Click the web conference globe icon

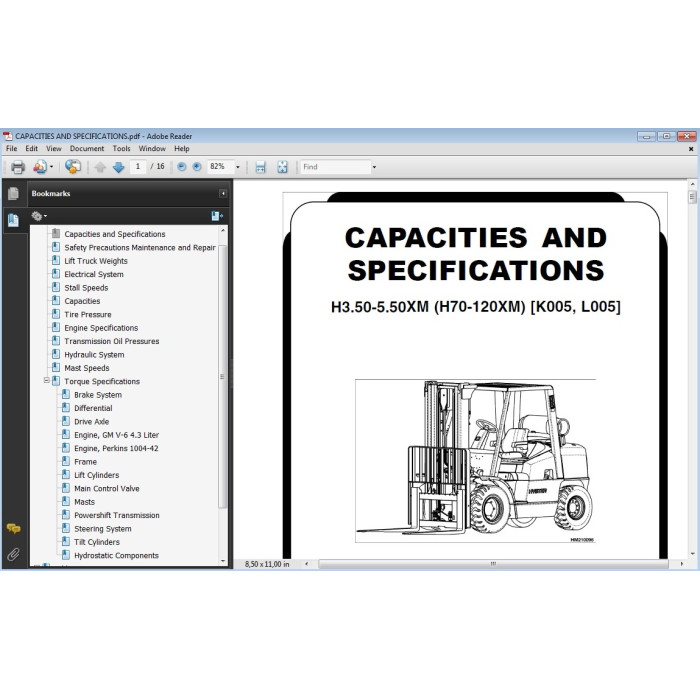(73, 167)
